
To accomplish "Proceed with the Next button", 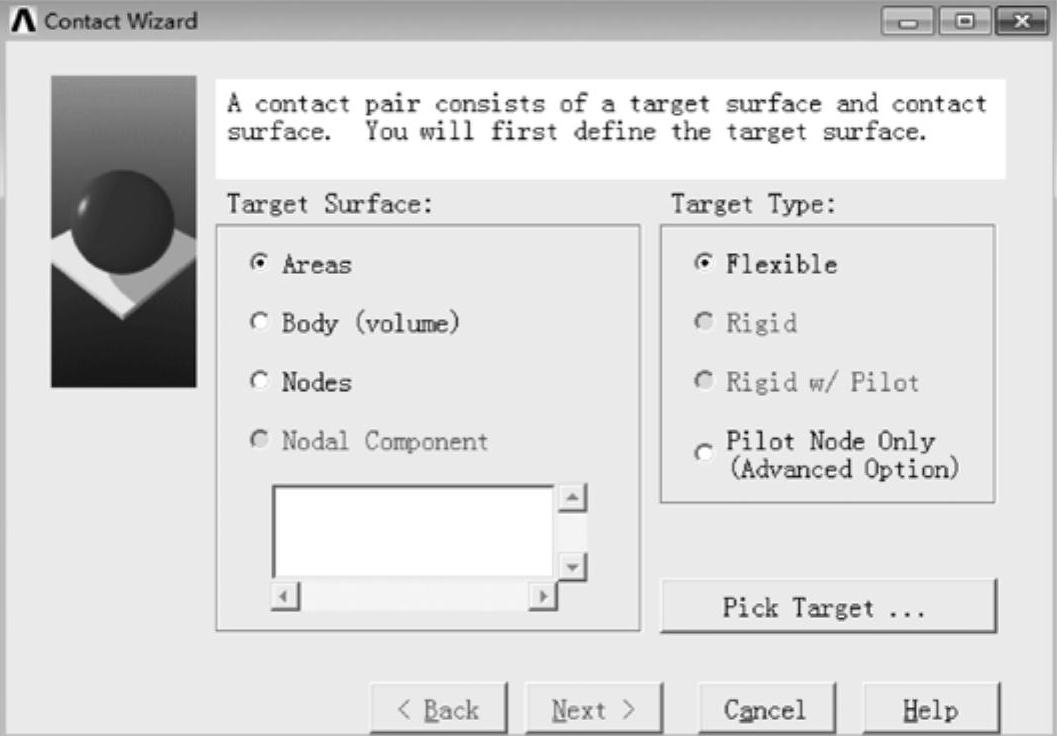I will tap(594, 710).
